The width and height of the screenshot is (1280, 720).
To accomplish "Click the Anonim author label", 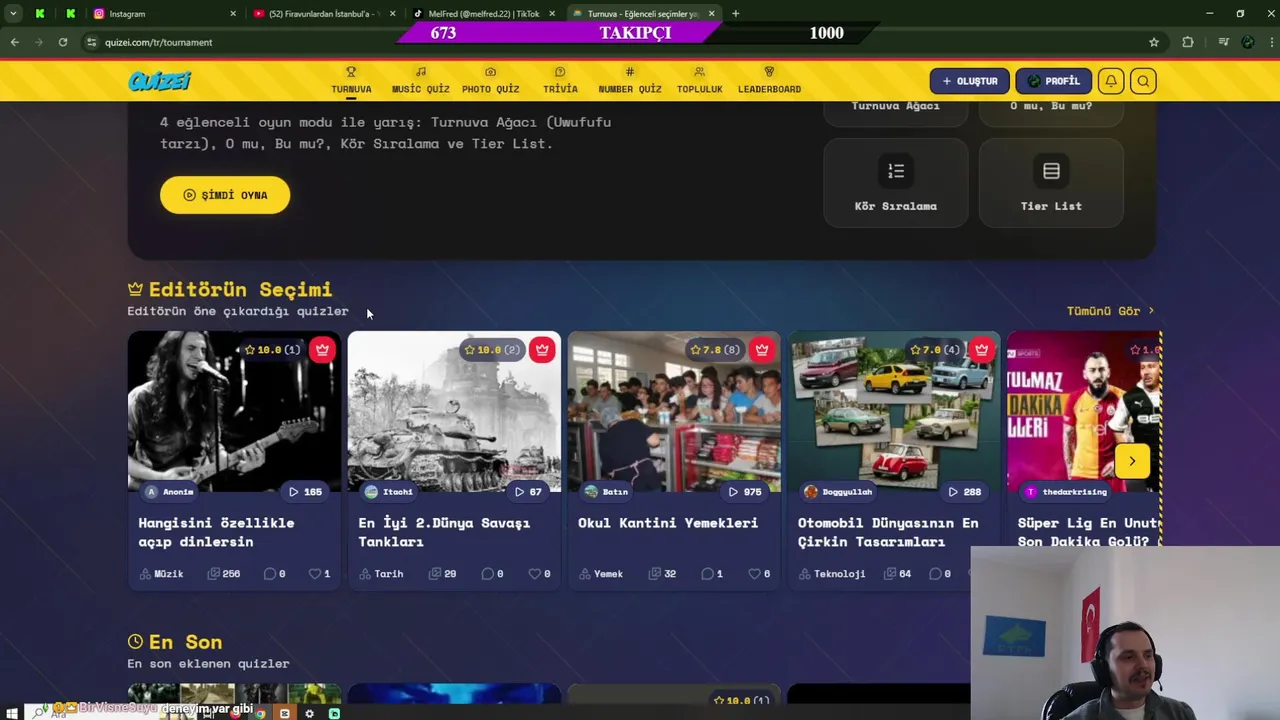I will [169, 492].
